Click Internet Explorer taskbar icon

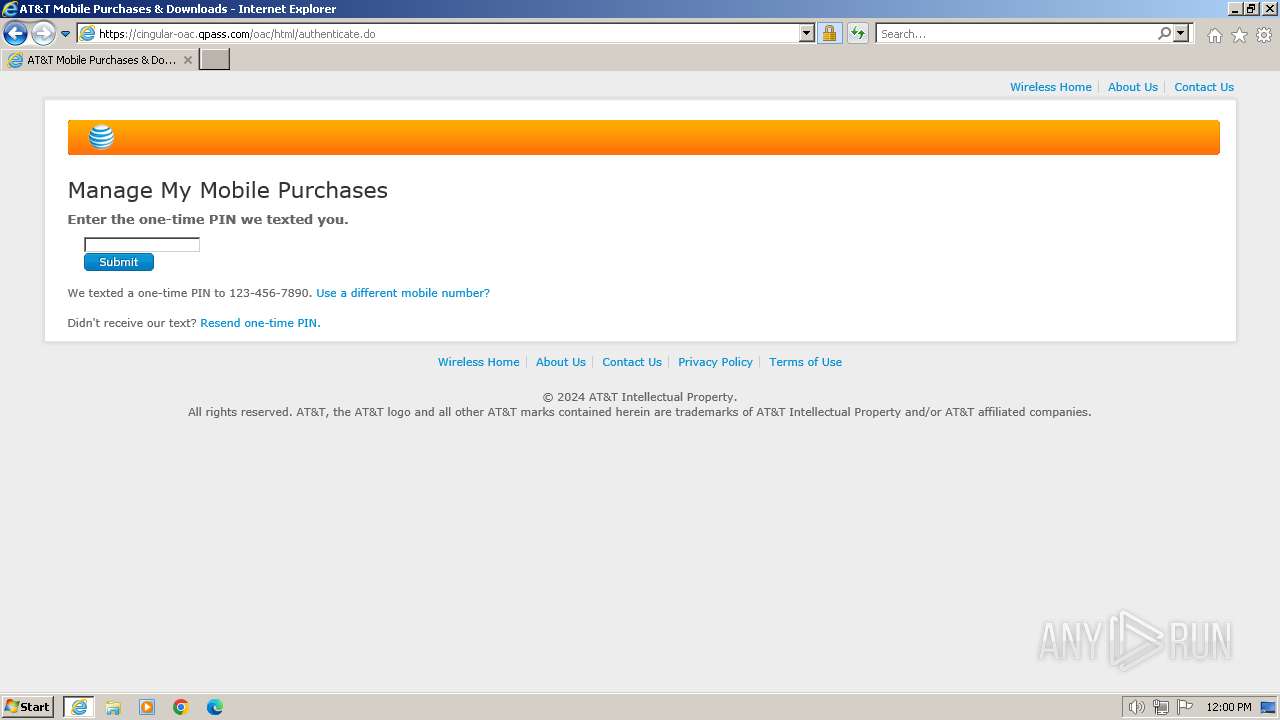coord(79,707)
